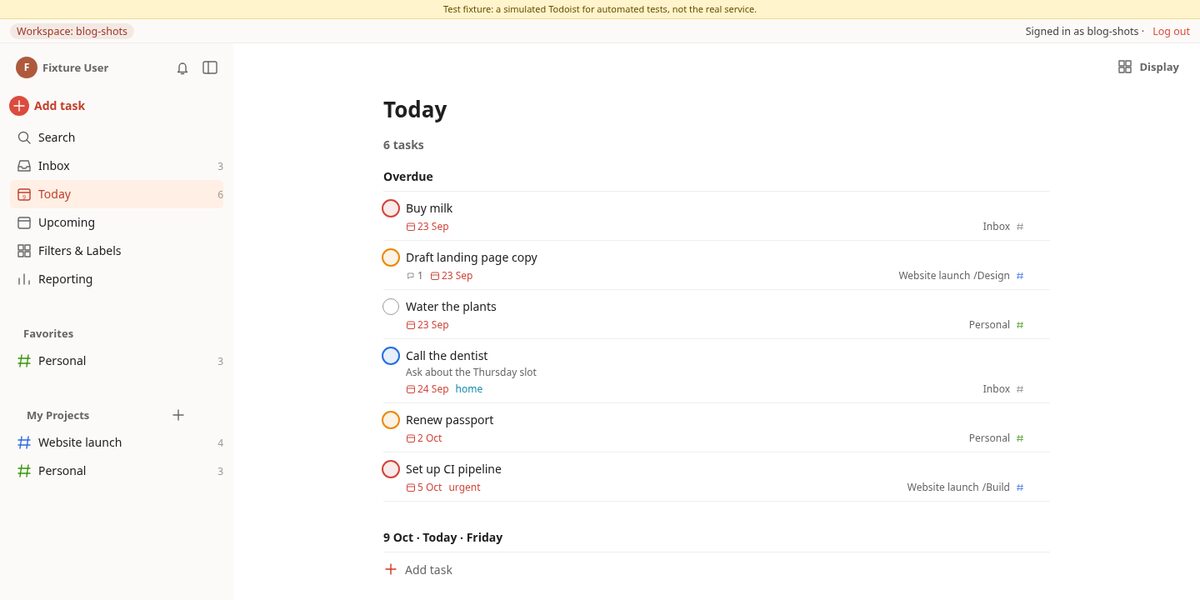Click the plus icon of Add task at bottom

pos(391,570)
